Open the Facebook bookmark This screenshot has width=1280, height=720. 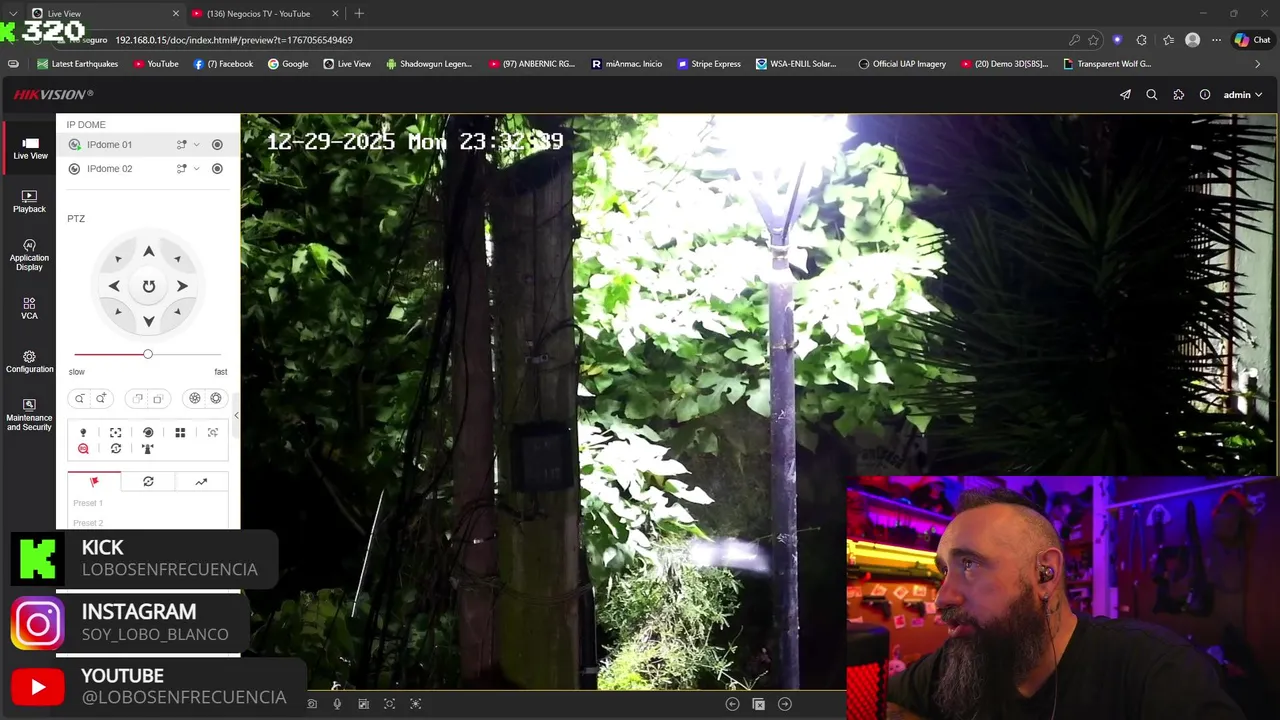(223, 64)
